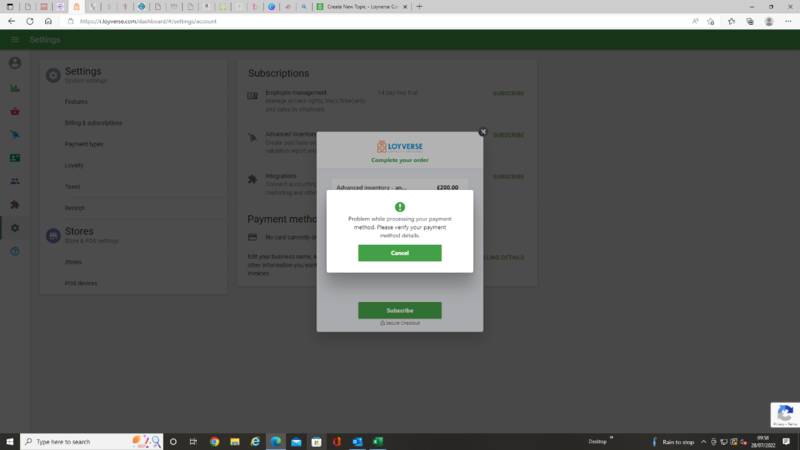Close the checkout popup with X icon
The image size is (800, 450).
click(482, 132)
